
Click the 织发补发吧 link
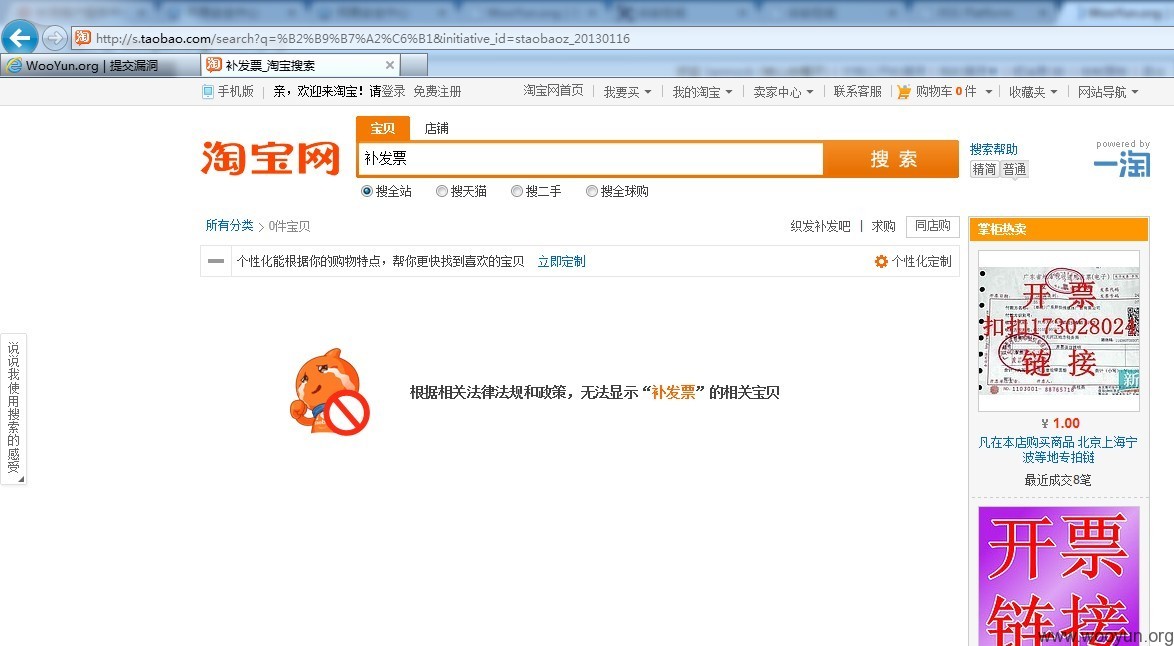pos(821,226)
